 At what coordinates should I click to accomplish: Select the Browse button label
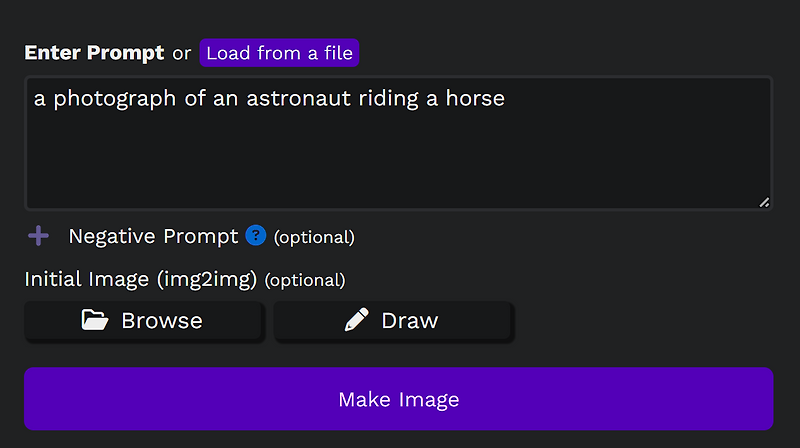pos(162,320)
